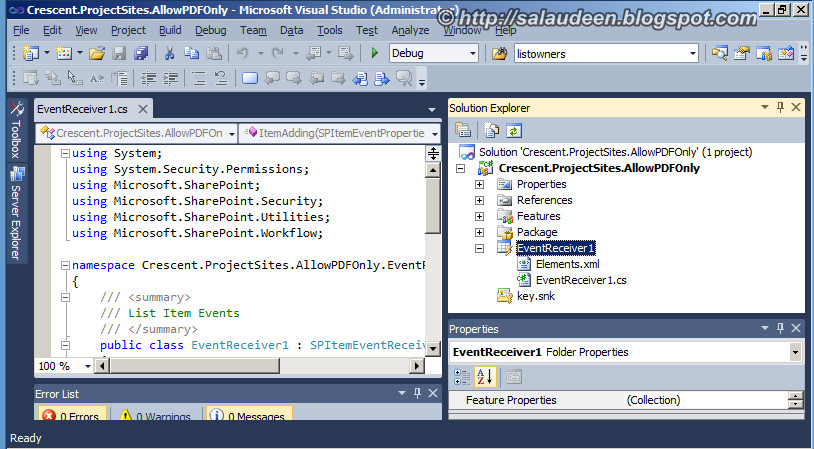Toggle the Categorized view in Properties panel
814x449 pixels.
tap(462, 377)
